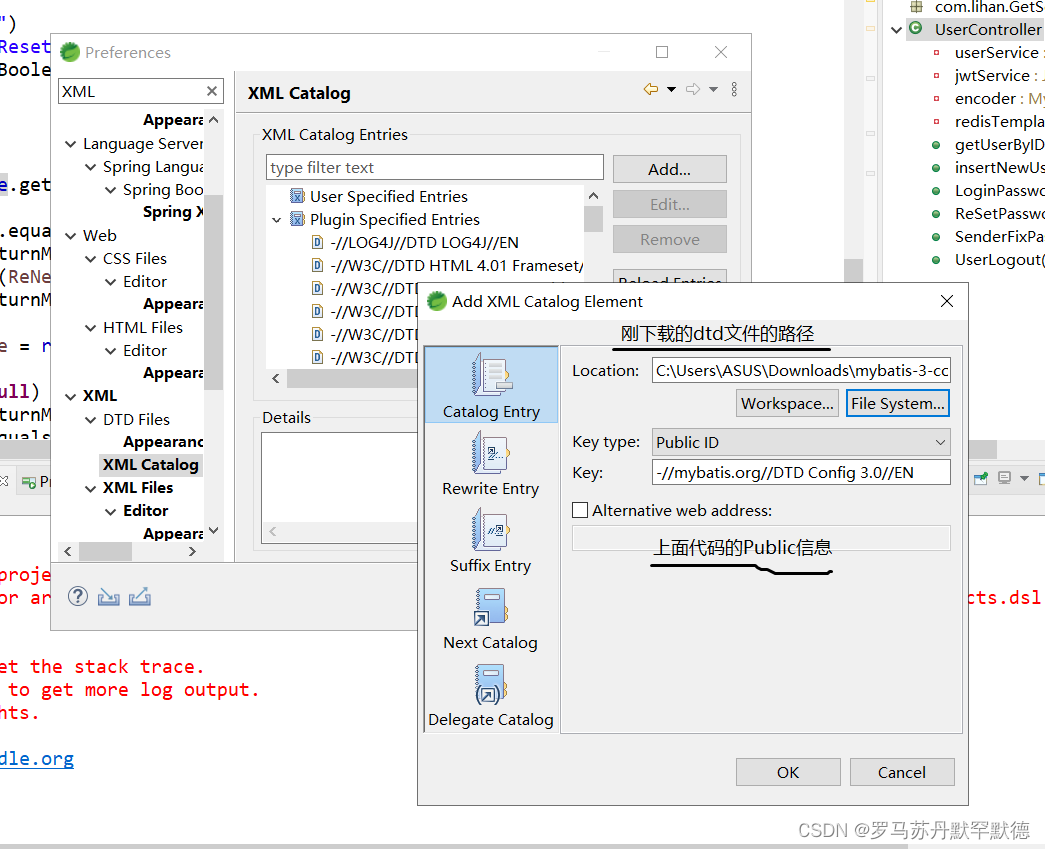Image resolution: width=1045 pixels, height=849 pixels.
Task: Click the Add... button
Action: [669, 169]
